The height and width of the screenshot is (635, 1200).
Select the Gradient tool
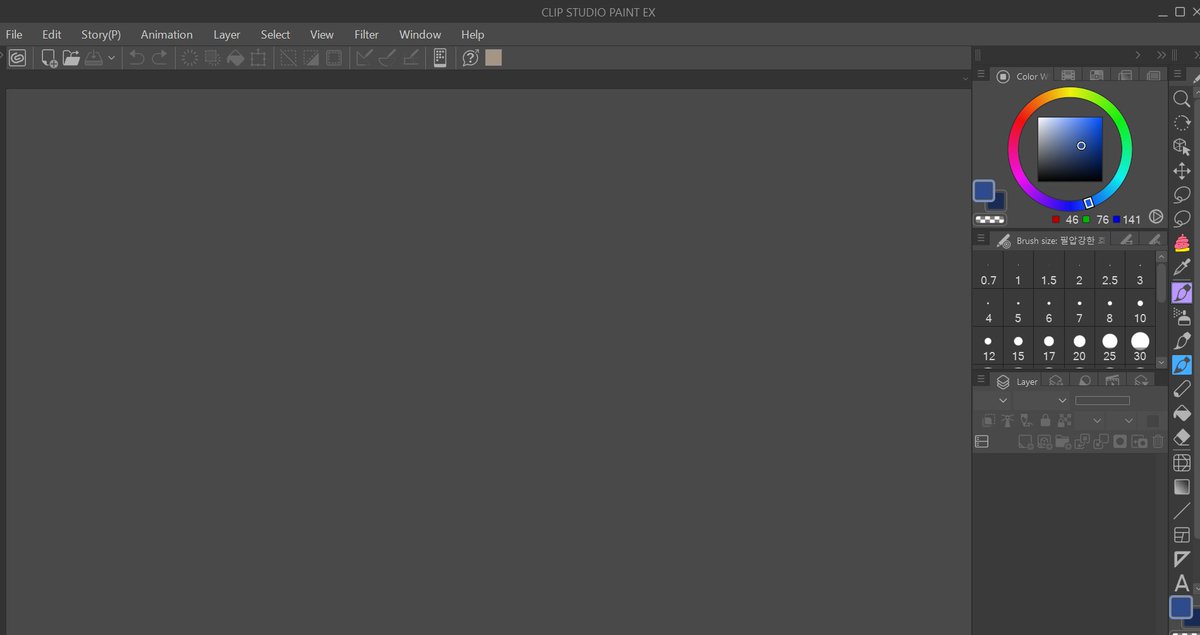pos(1181,486)
